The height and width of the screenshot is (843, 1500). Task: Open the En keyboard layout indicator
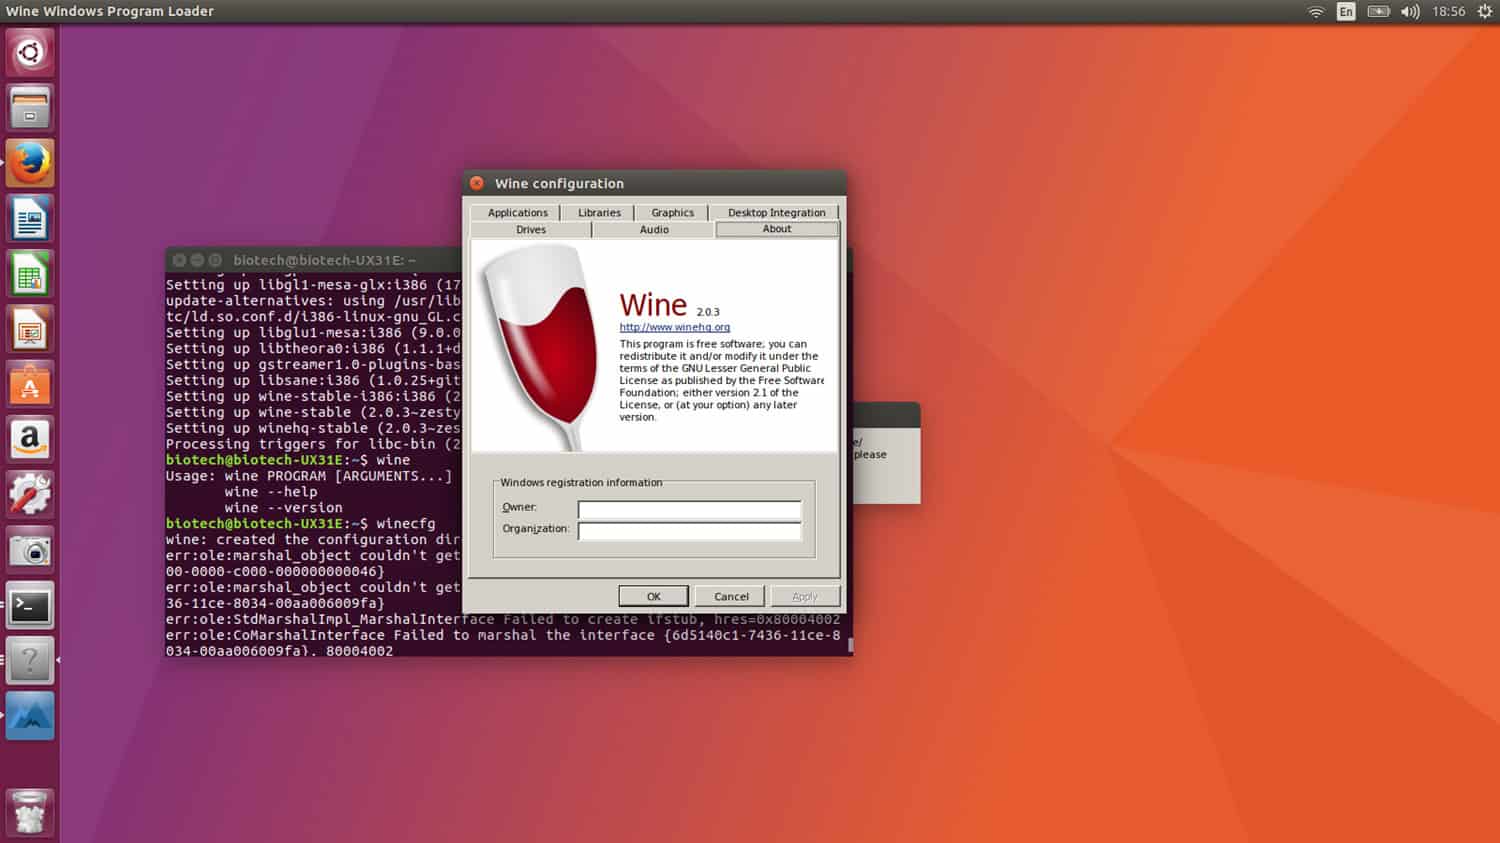1346,12
